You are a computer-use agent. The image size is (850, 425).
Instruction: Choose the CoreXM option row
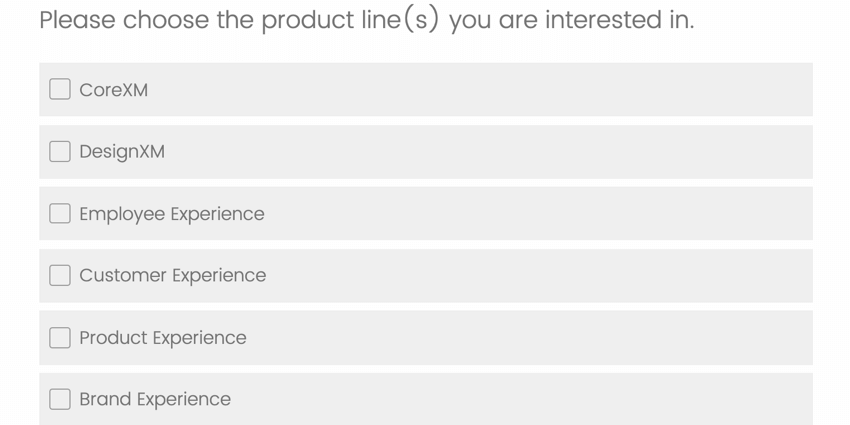tap(500, 90)
